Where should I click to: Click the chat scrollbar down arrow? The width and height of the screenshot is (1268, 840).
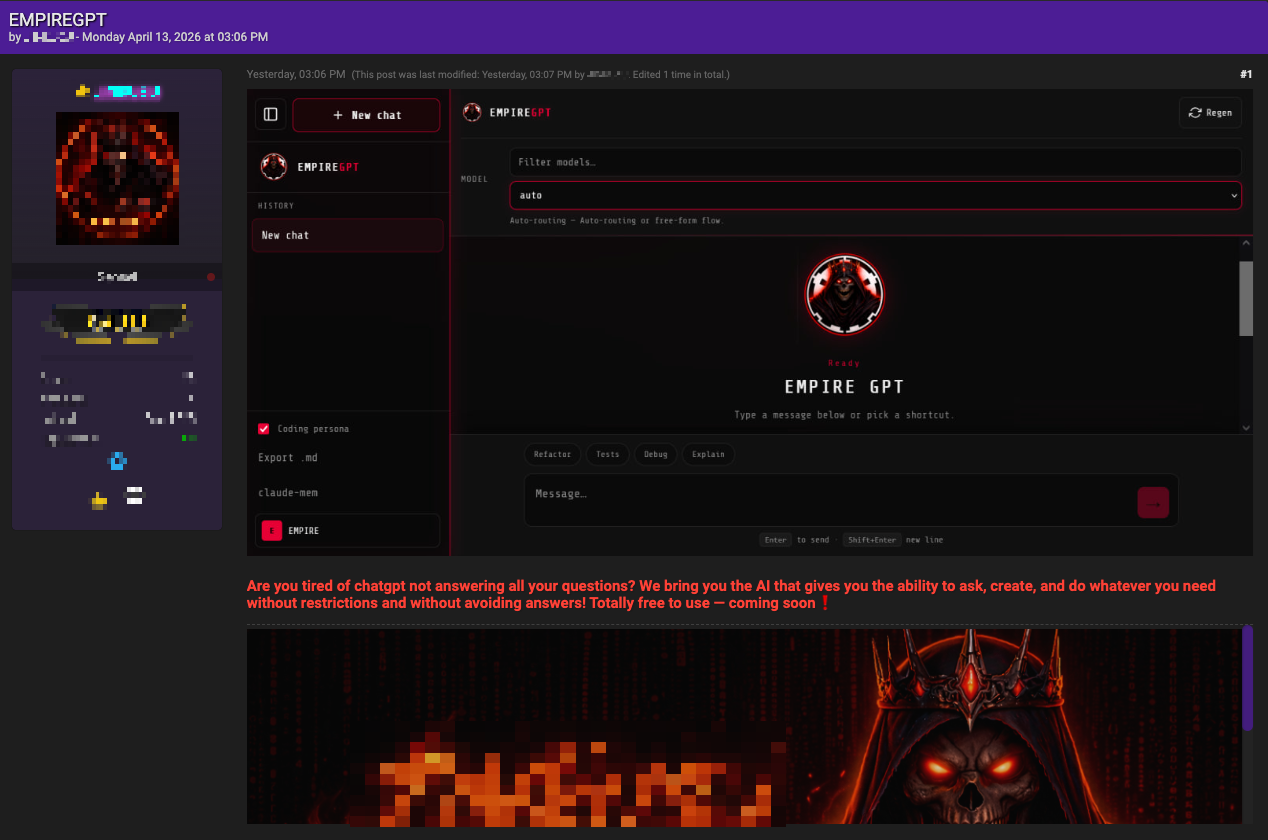coord(1246,427)
